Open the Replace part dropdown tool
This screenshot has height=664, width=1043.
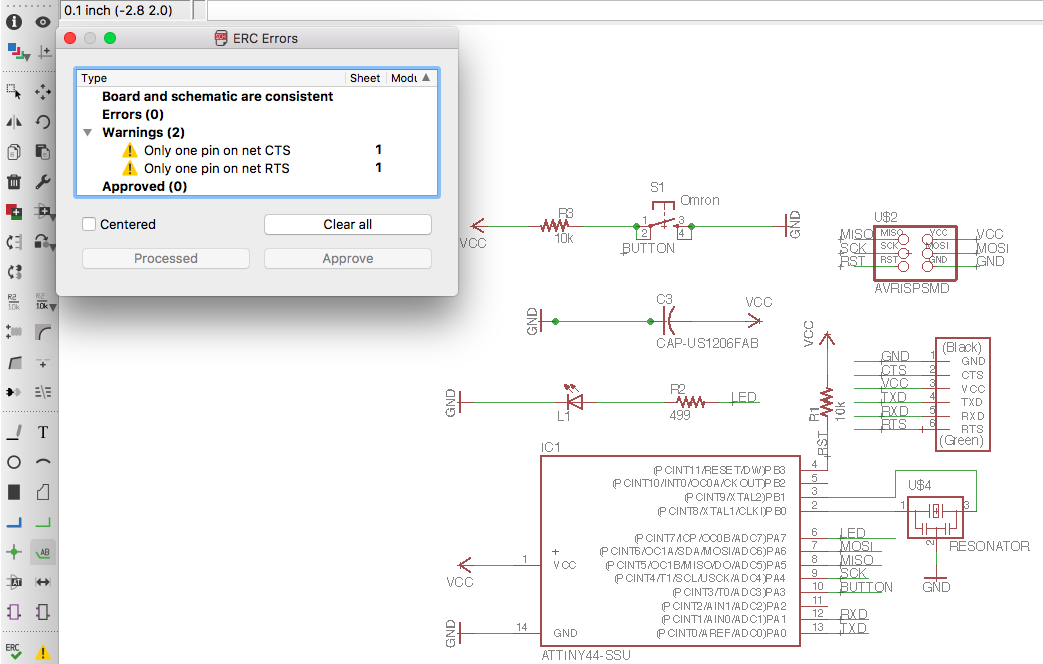(x=45, y=242)
